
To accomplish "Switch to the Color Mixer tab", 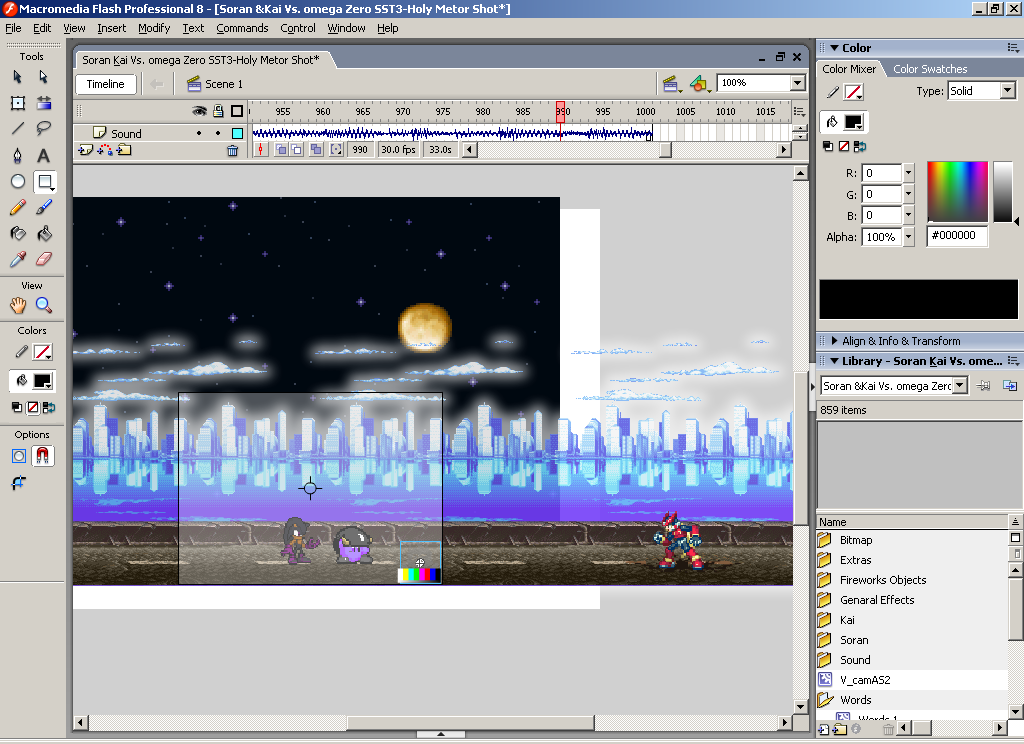I will 849,69.
